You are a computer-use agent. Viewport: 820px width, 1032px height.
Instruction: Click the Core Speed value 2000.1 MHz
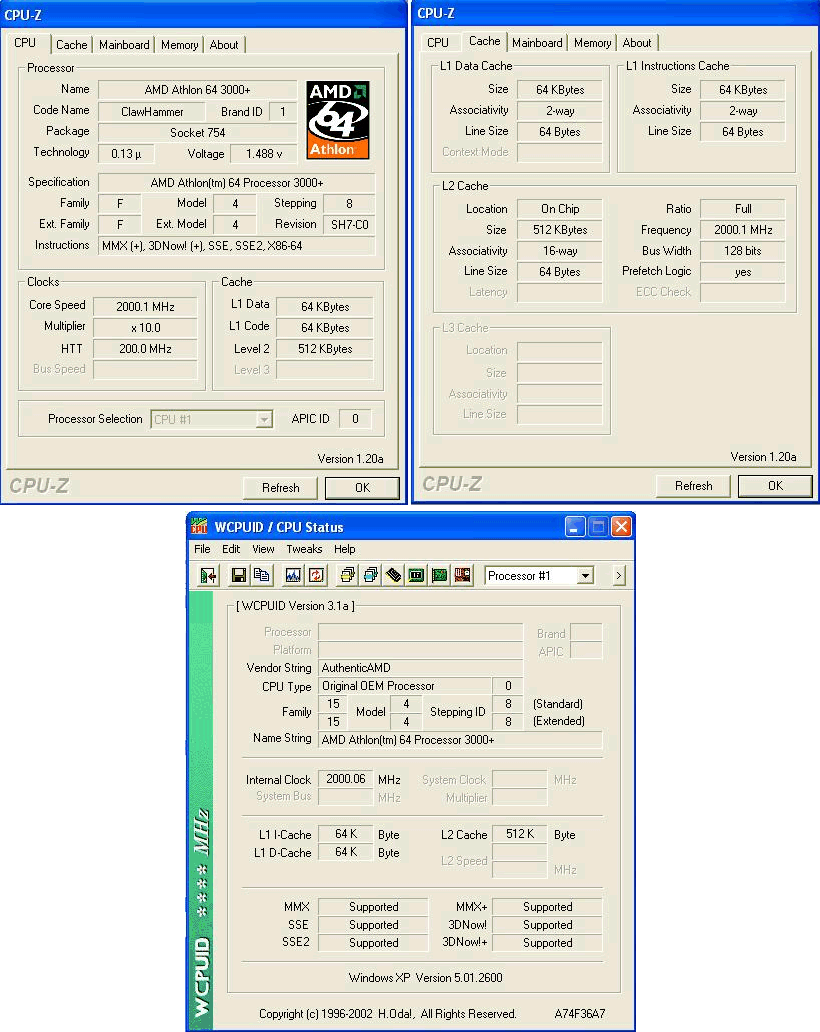[145, 307]
